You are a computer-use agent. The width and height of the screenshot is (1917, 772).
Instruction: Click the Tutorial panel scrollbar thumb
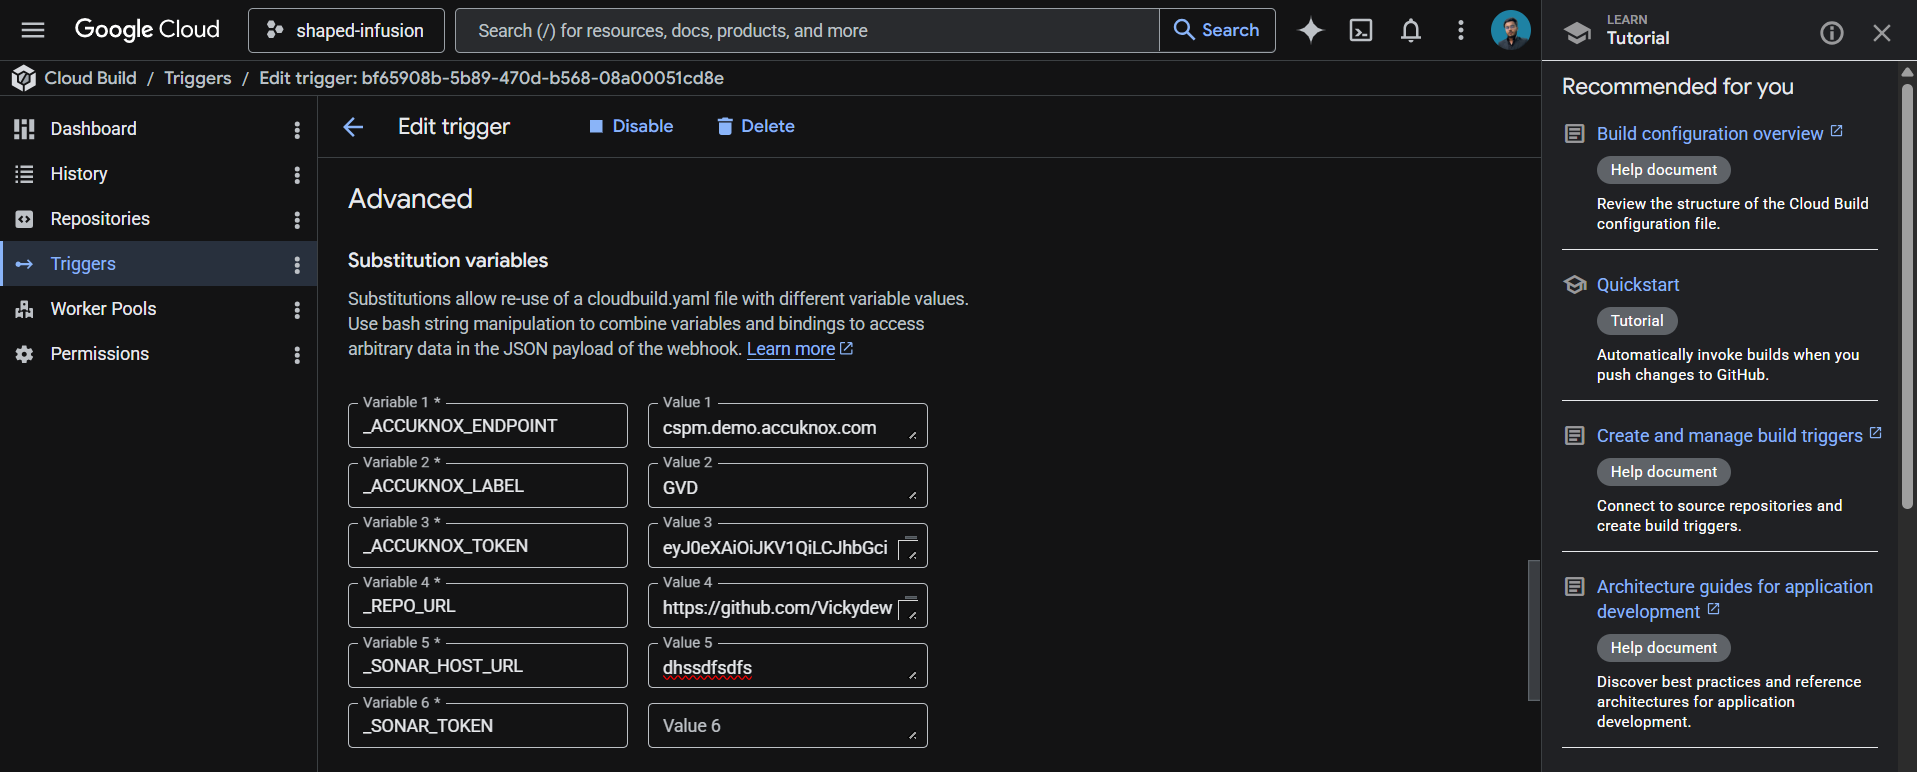click(x=1907, y=296)
